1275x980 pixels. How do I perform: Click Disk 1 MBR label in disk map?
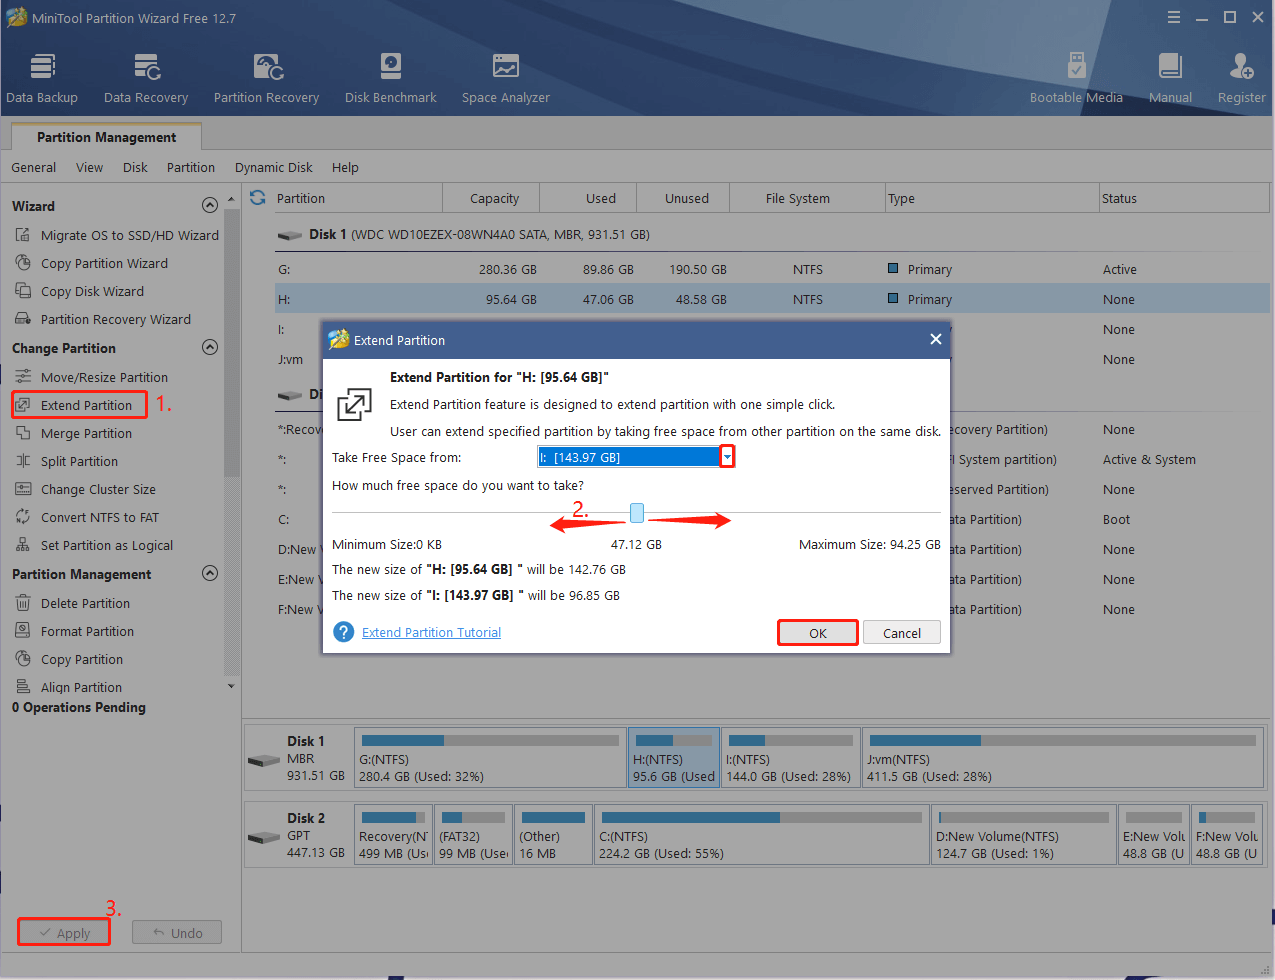(298, 758)
